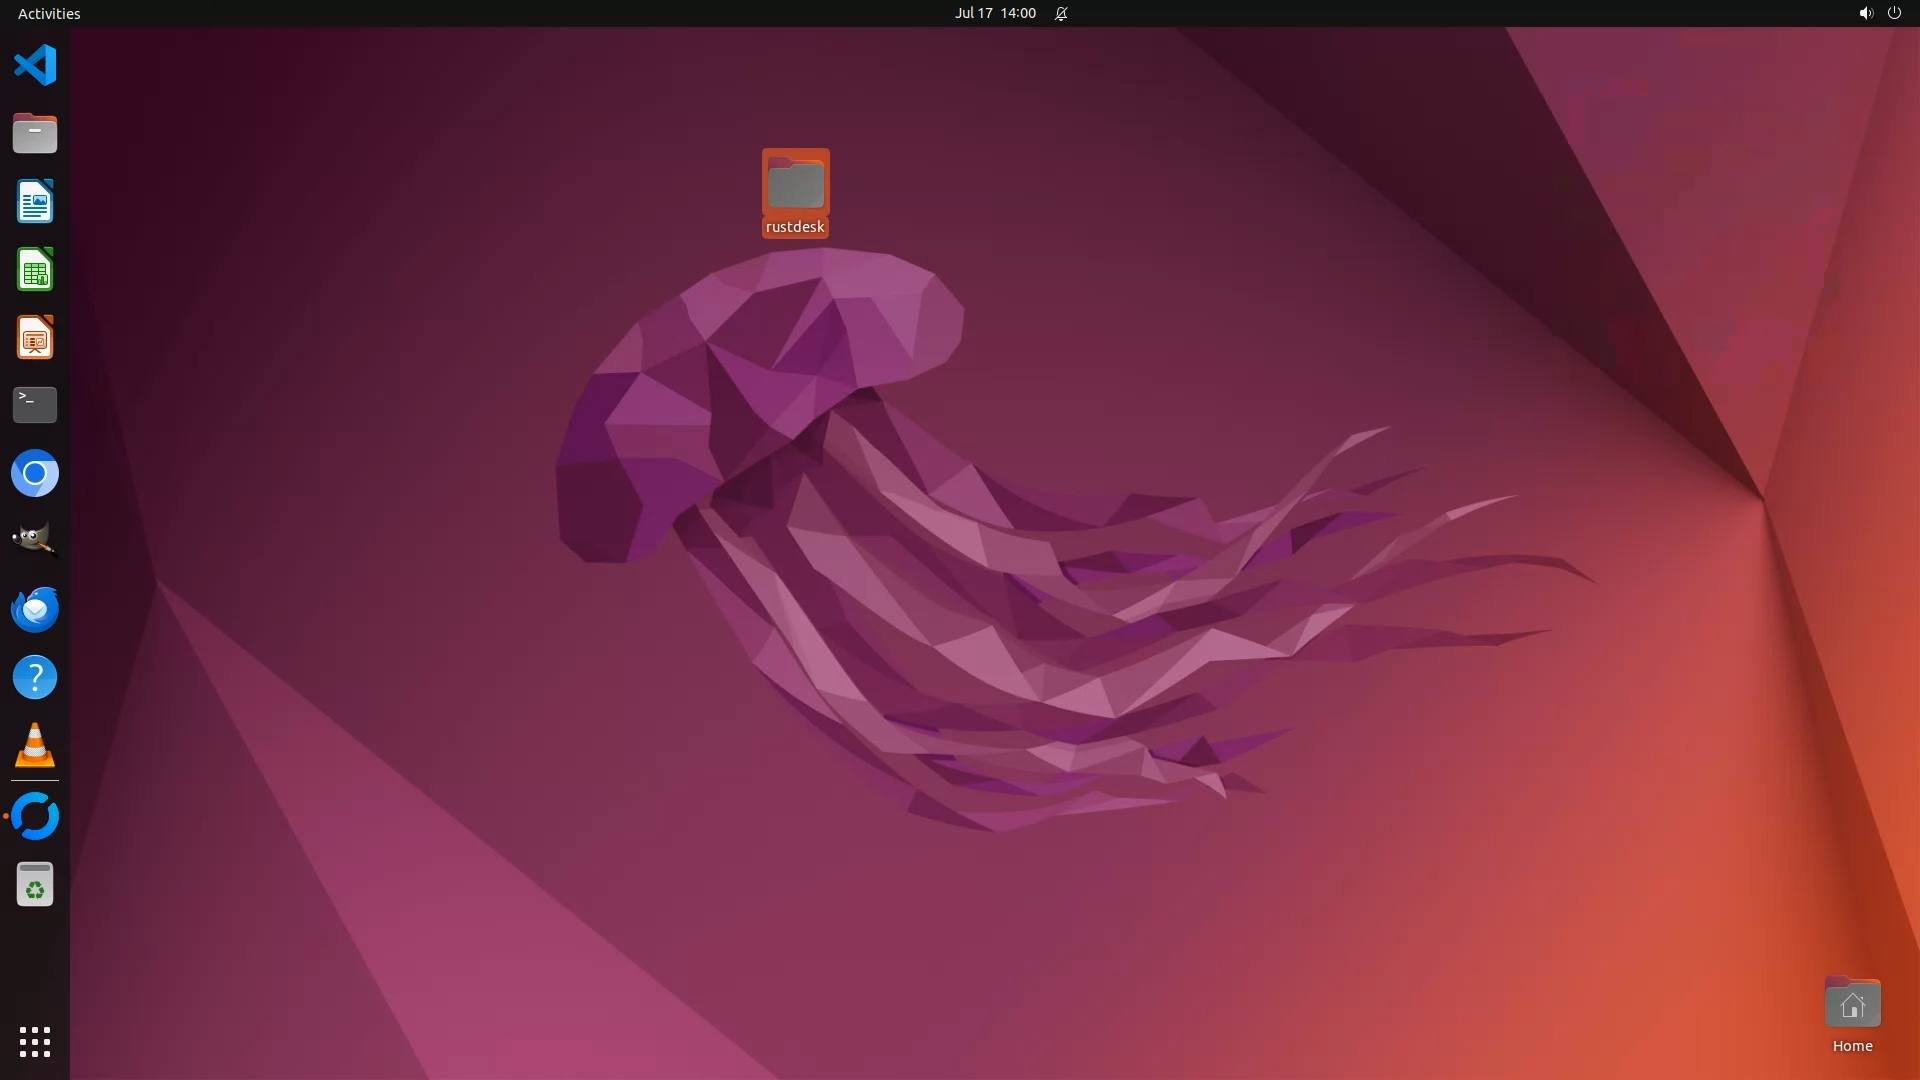
Task: Click the volume icon in top bar
Action: point(1865,13)
